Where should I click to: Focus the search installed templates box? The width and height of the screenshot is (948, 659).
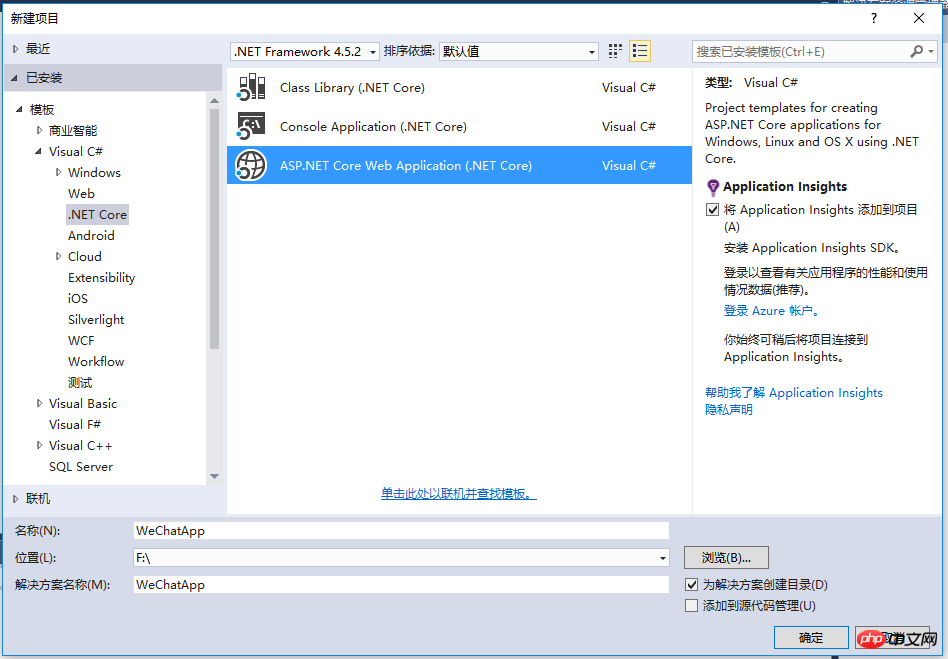(x=801, y=51)
